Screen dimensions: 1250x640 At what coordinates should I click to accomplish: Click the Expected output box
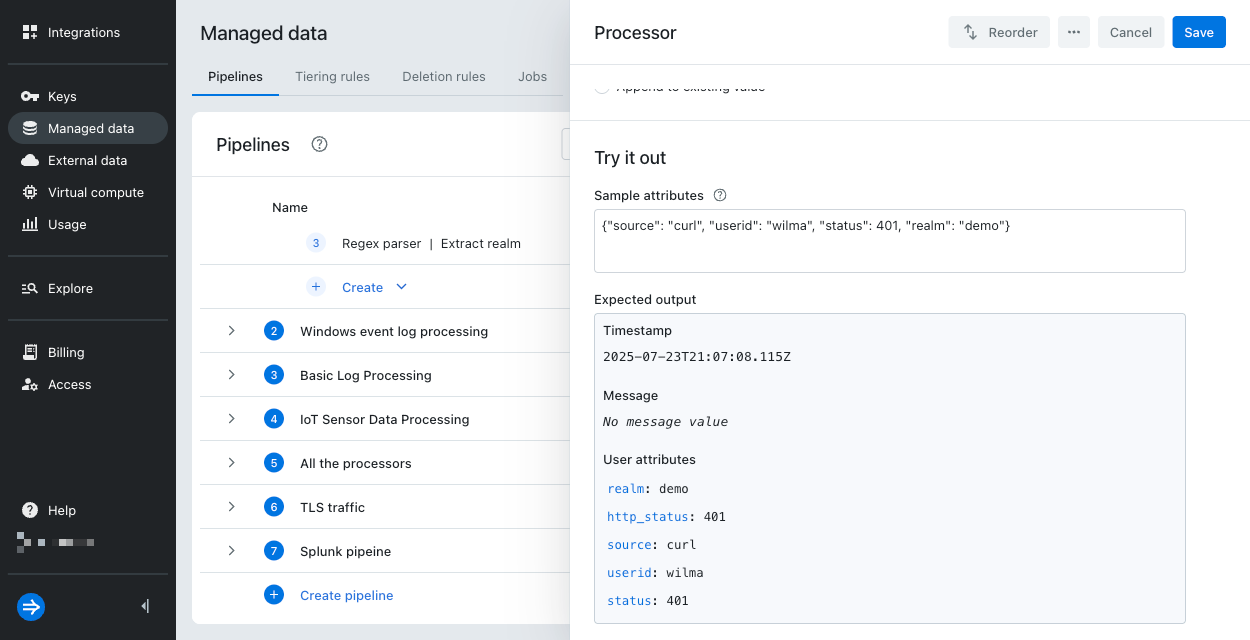[x=890, y=469]
